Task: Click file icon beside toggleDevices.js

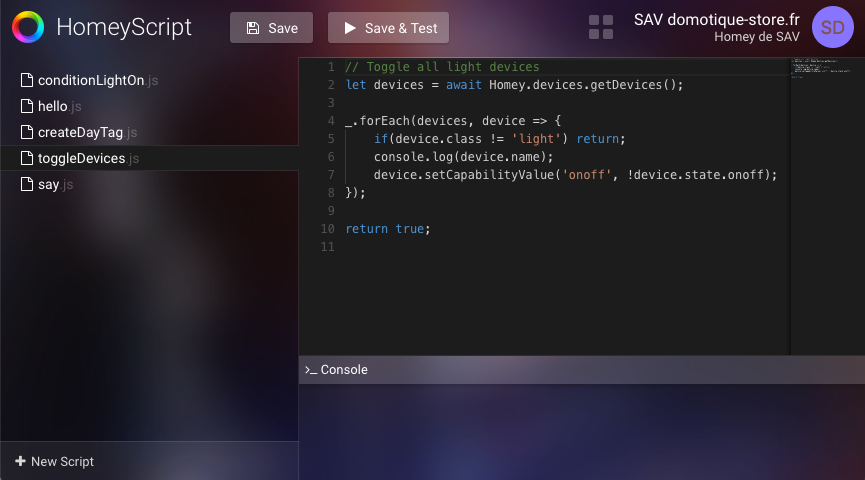Action: click(x=26, y=158)
